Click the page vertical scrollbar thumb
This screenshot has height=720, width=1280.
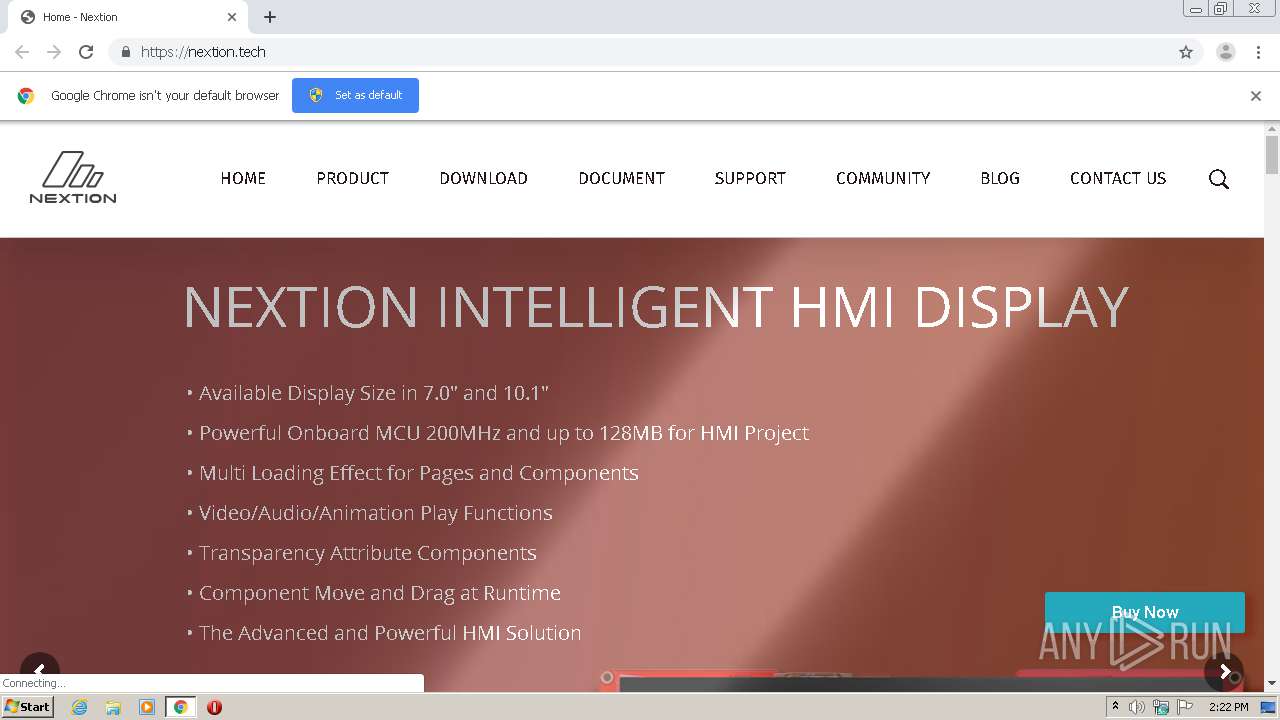coord(1272,155)
